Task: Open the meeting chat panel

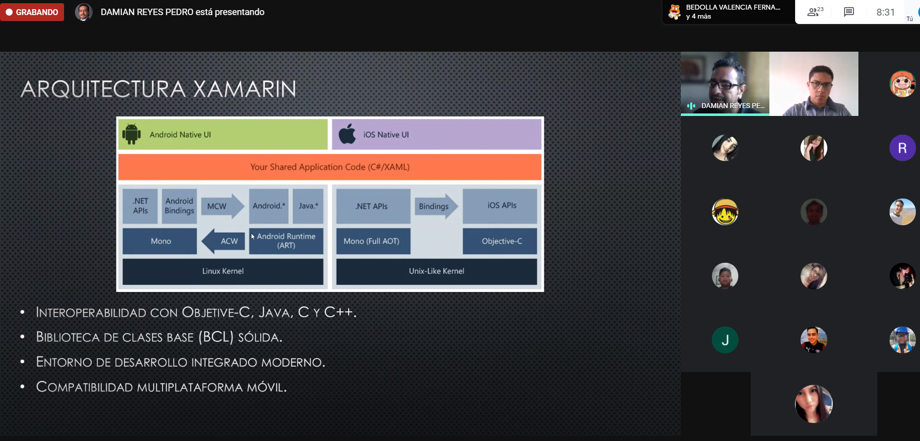Action: pyautogui.click(x=848, y=12)
